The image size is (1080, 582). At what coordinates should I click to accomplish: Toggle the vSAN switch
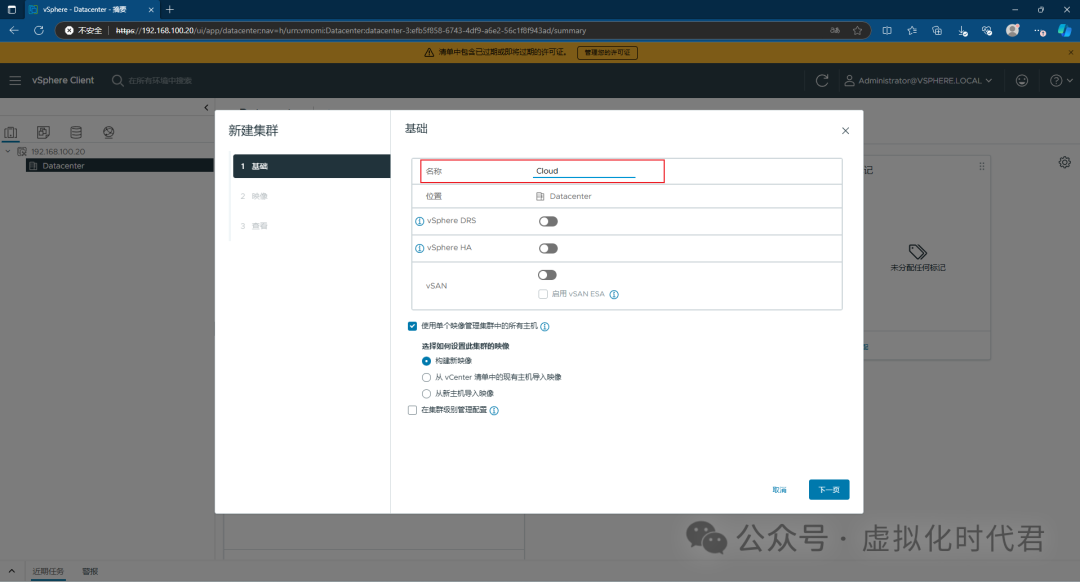coord(548,275)
